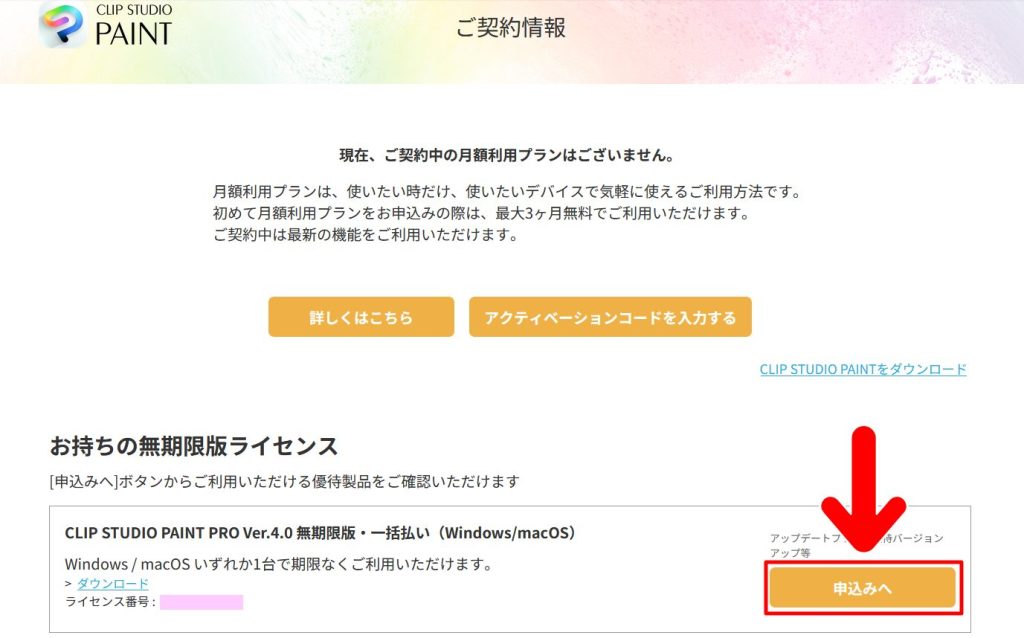Click the [申込みへ]ボタンから instruction text
The height and width of the screenshot is (638, 1024).
click(284, 482)
